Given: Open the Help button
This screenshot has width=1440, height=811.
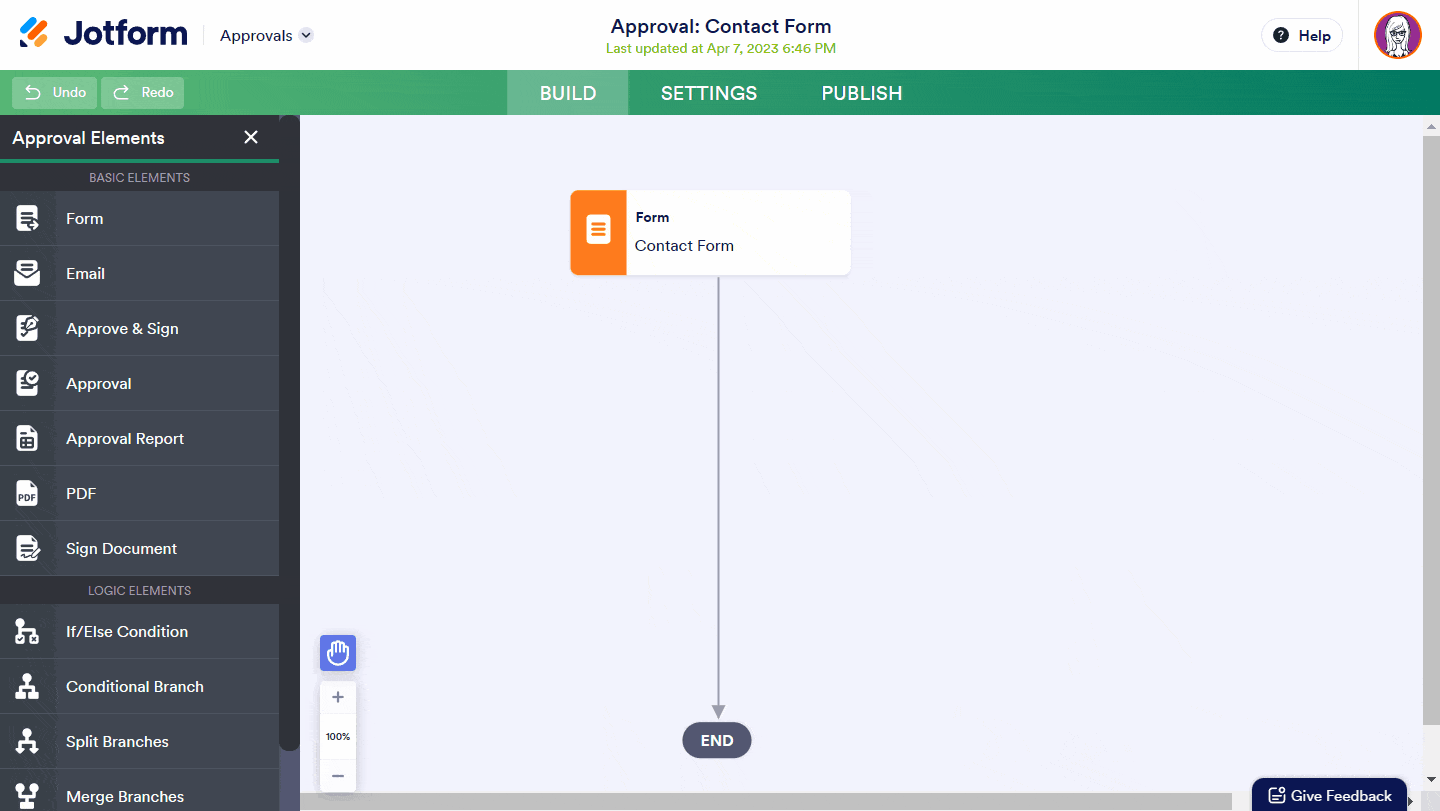Looking at the screenshot, I should tap(1301, 35).
